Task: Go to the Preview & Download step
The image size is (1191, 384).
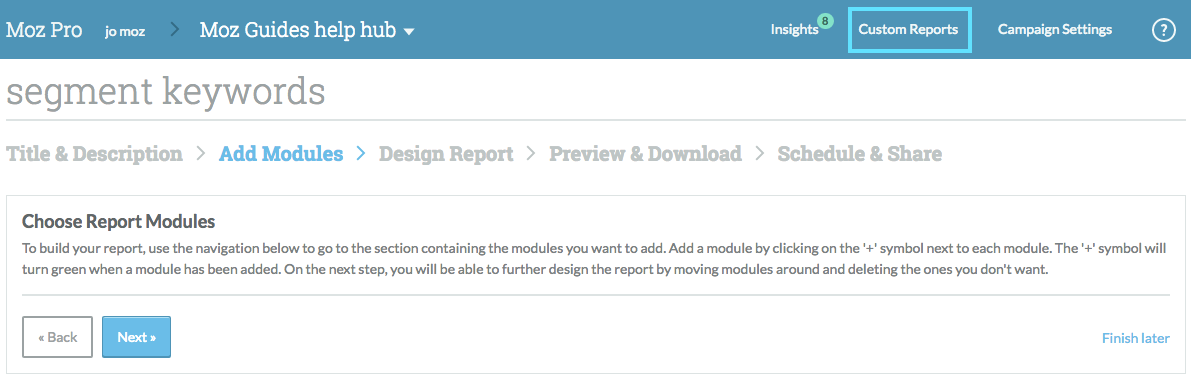Action: pos(645,154)
